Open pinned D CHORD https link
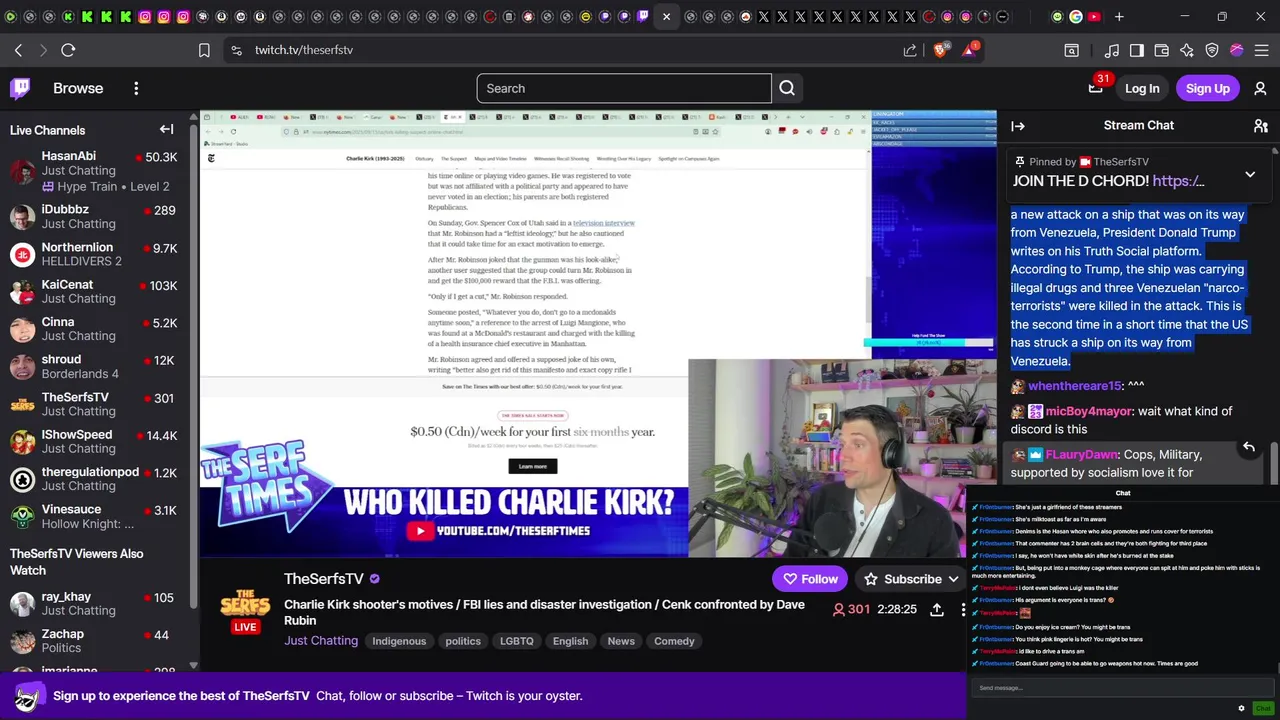 click(x=1177, y=181)
